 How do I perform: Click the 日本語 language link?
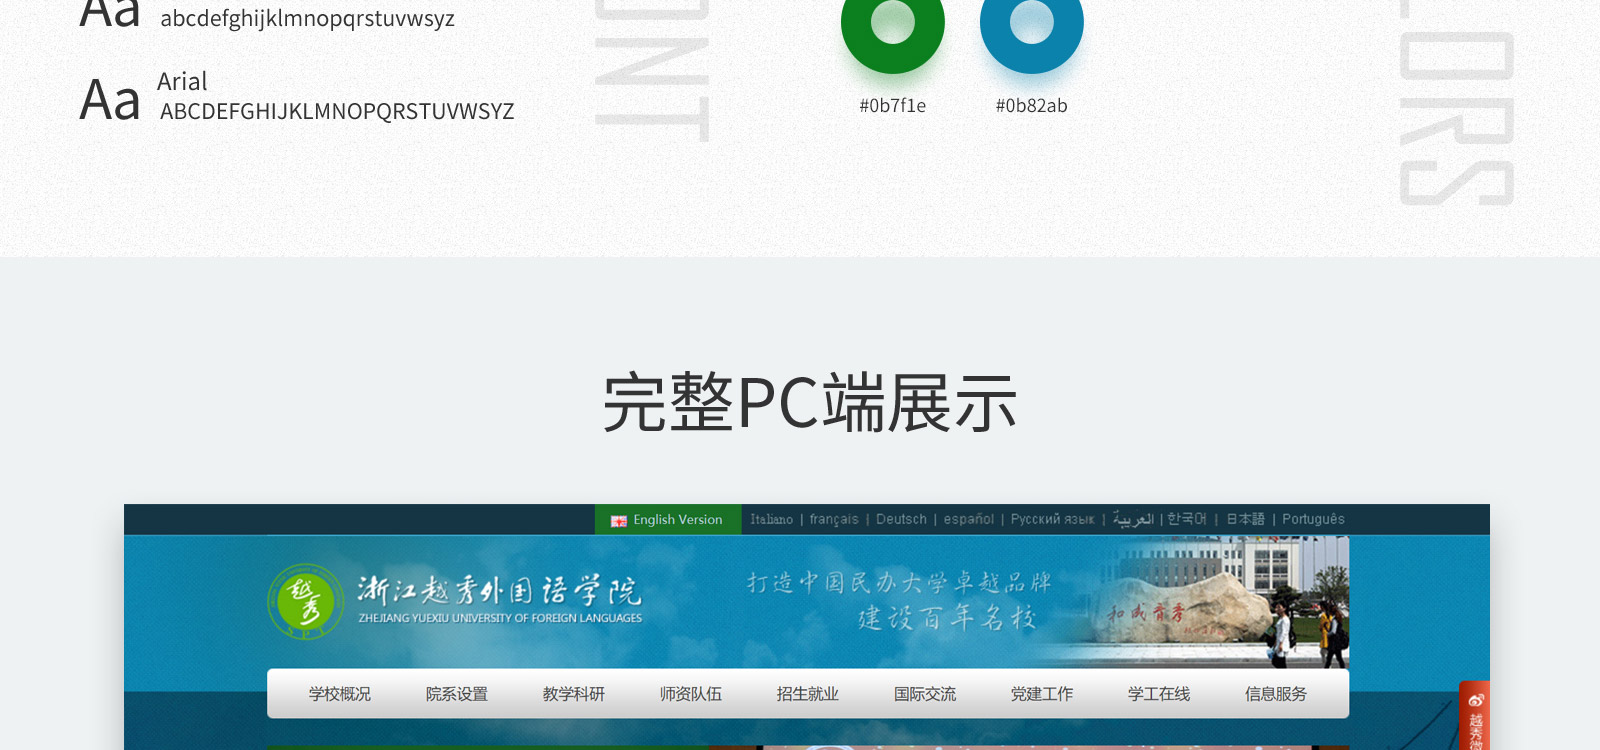click(1245, 520)
